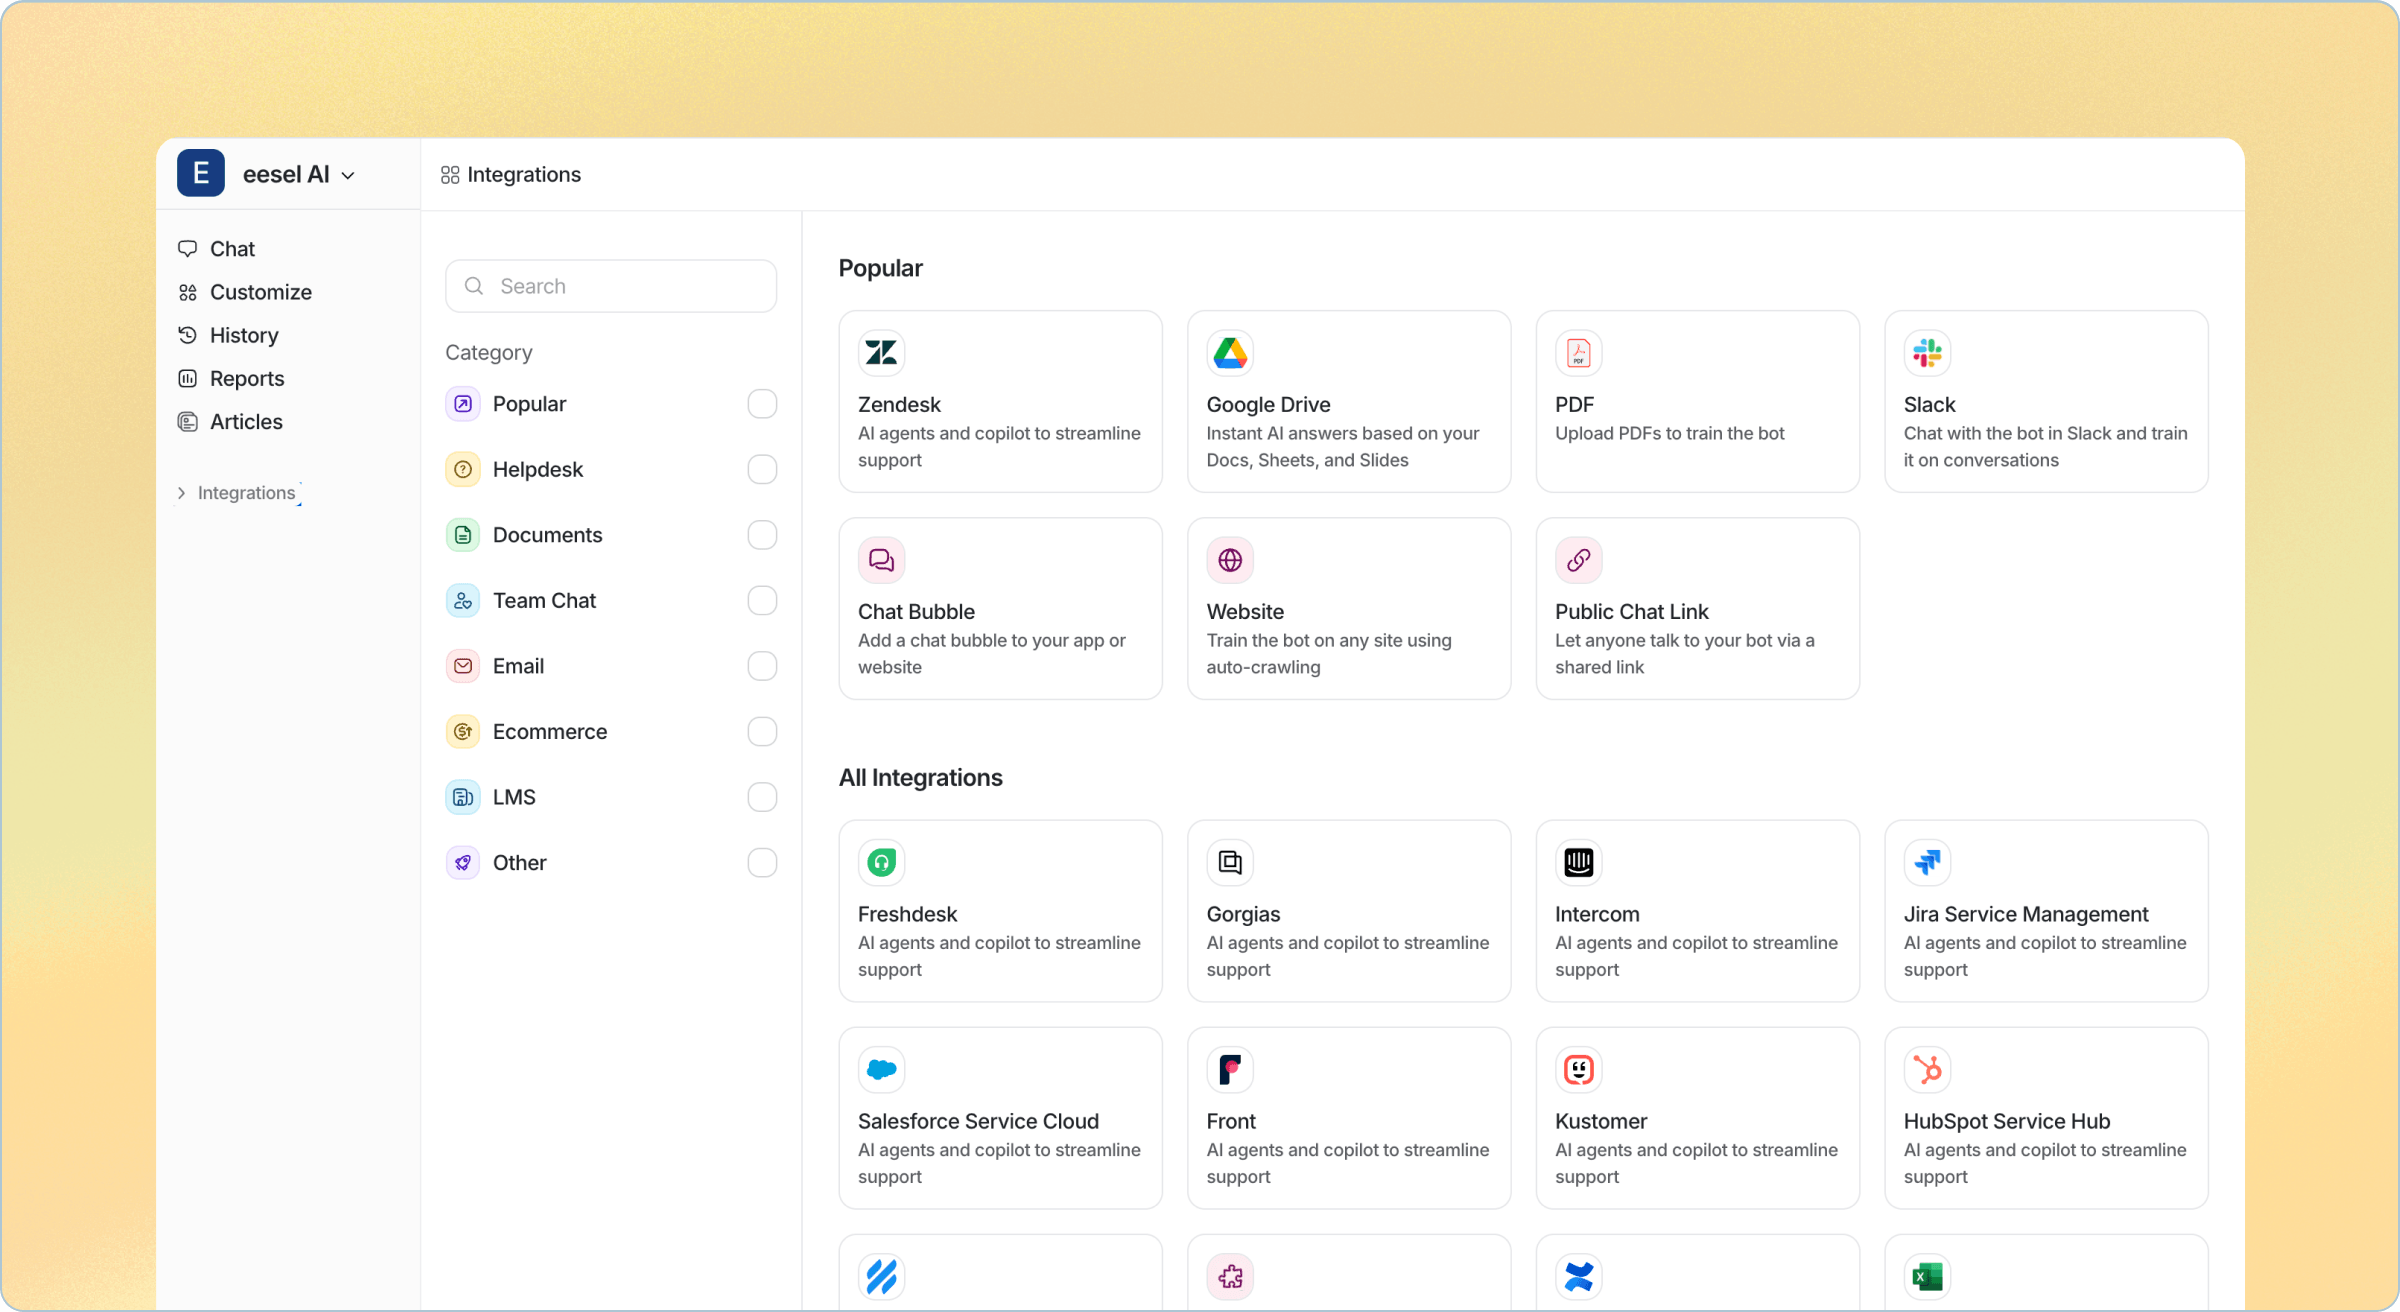Click the Team Chat category icon
The width and height of the screenshot is (2400, 1312).
(463, 600)
